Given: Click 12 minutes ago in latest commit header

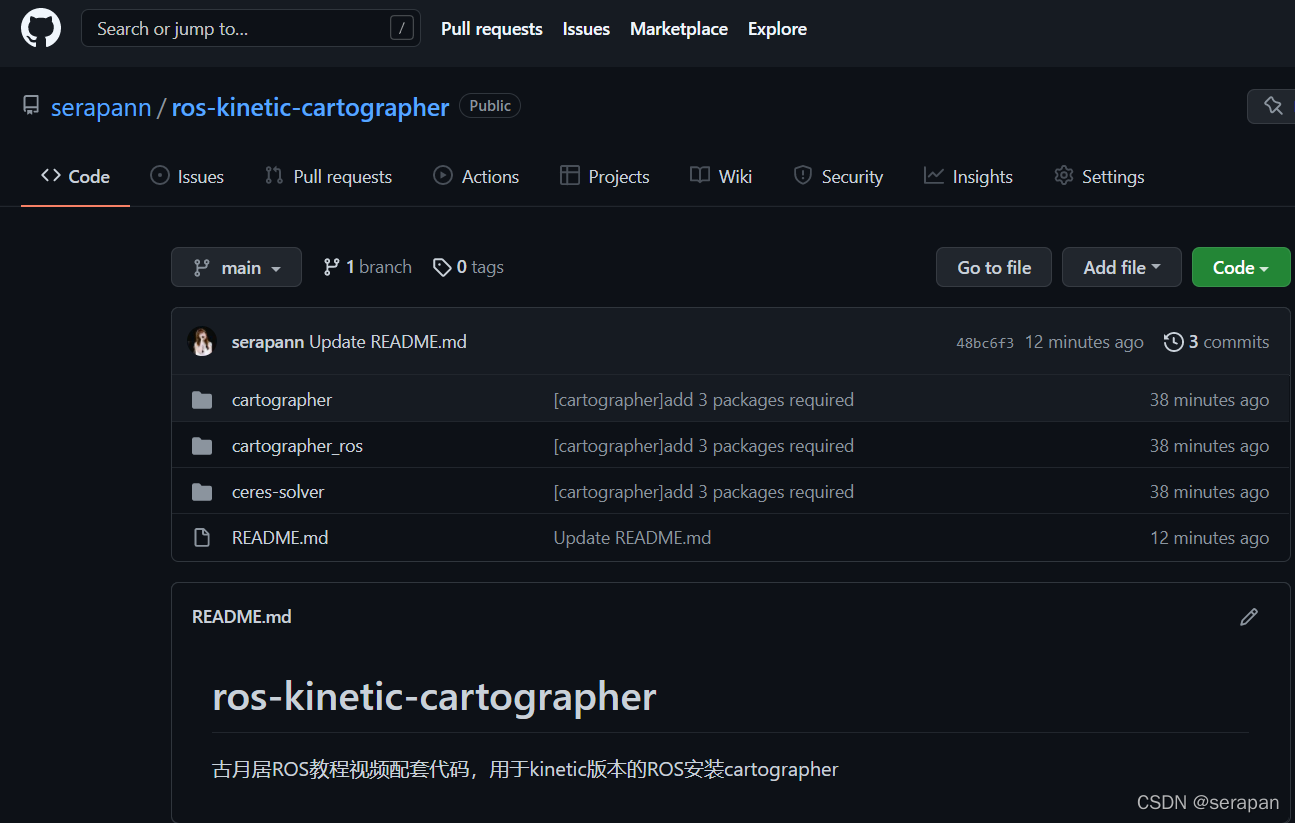Looking at the screenshot, I should point(1084,342).
